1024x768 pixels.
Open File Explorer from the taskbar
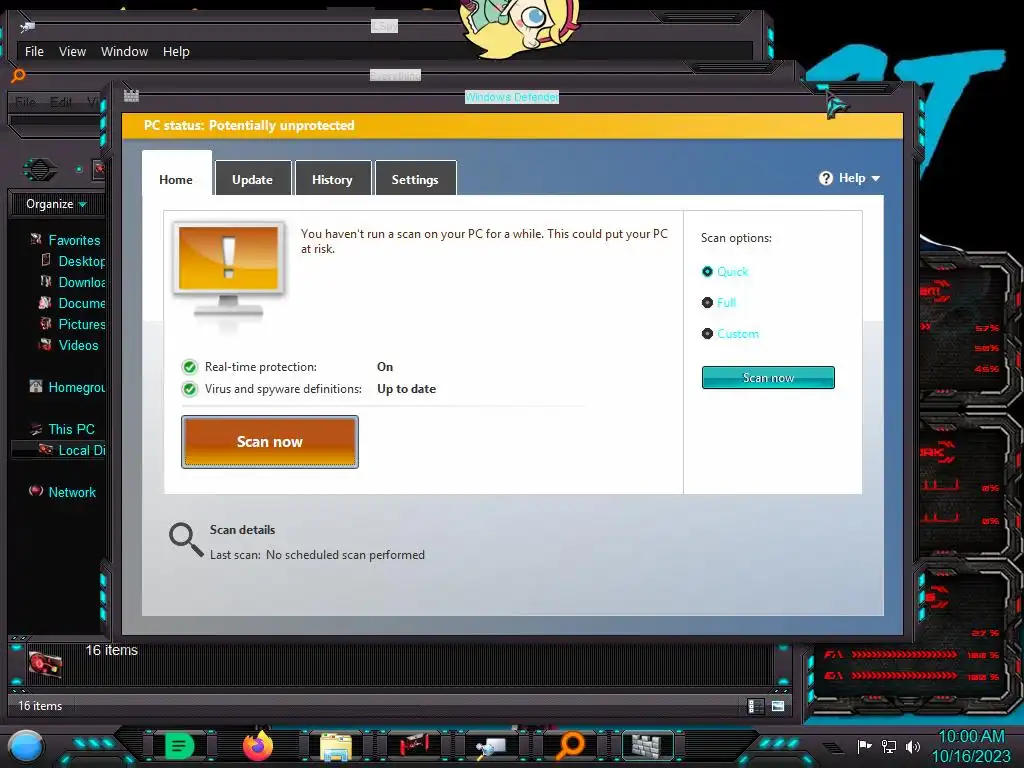[x=336, y=746]
